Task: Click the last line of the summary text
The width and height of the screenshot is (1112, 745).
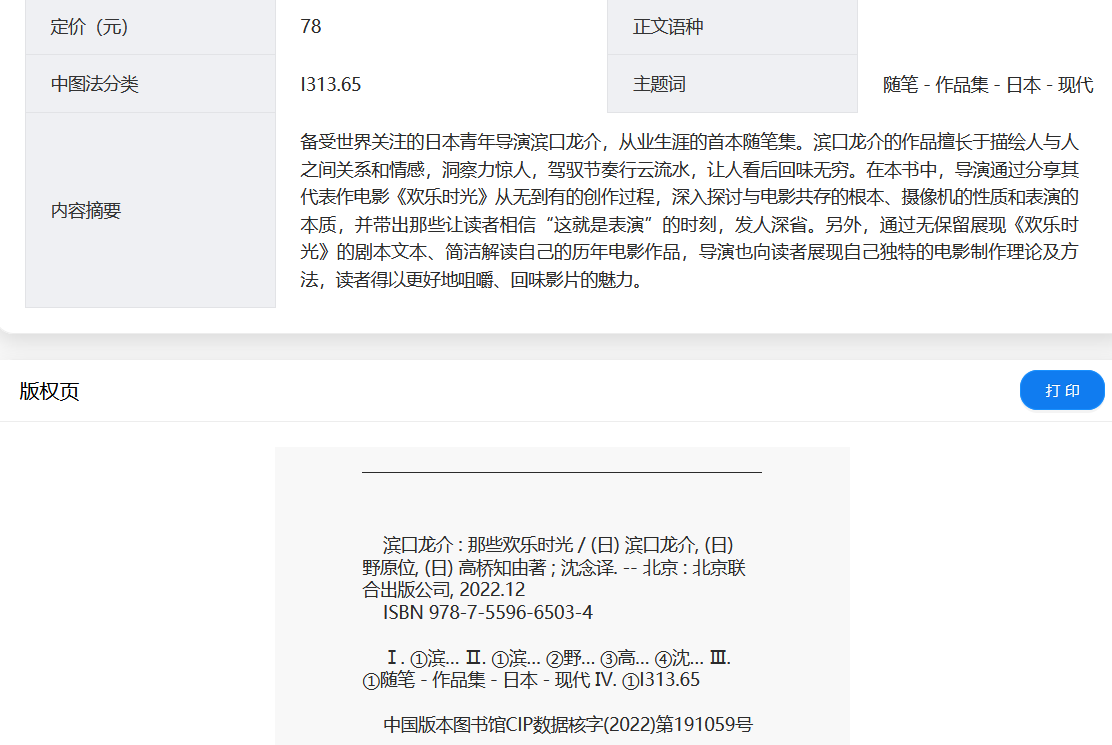Action: point(470,280)
